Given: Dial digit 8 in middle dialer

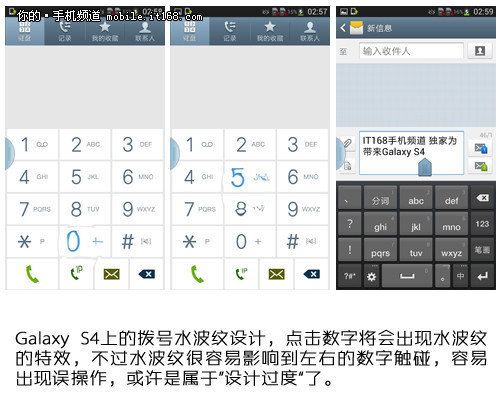Looking at the screenshot, I should coord(250,209).
